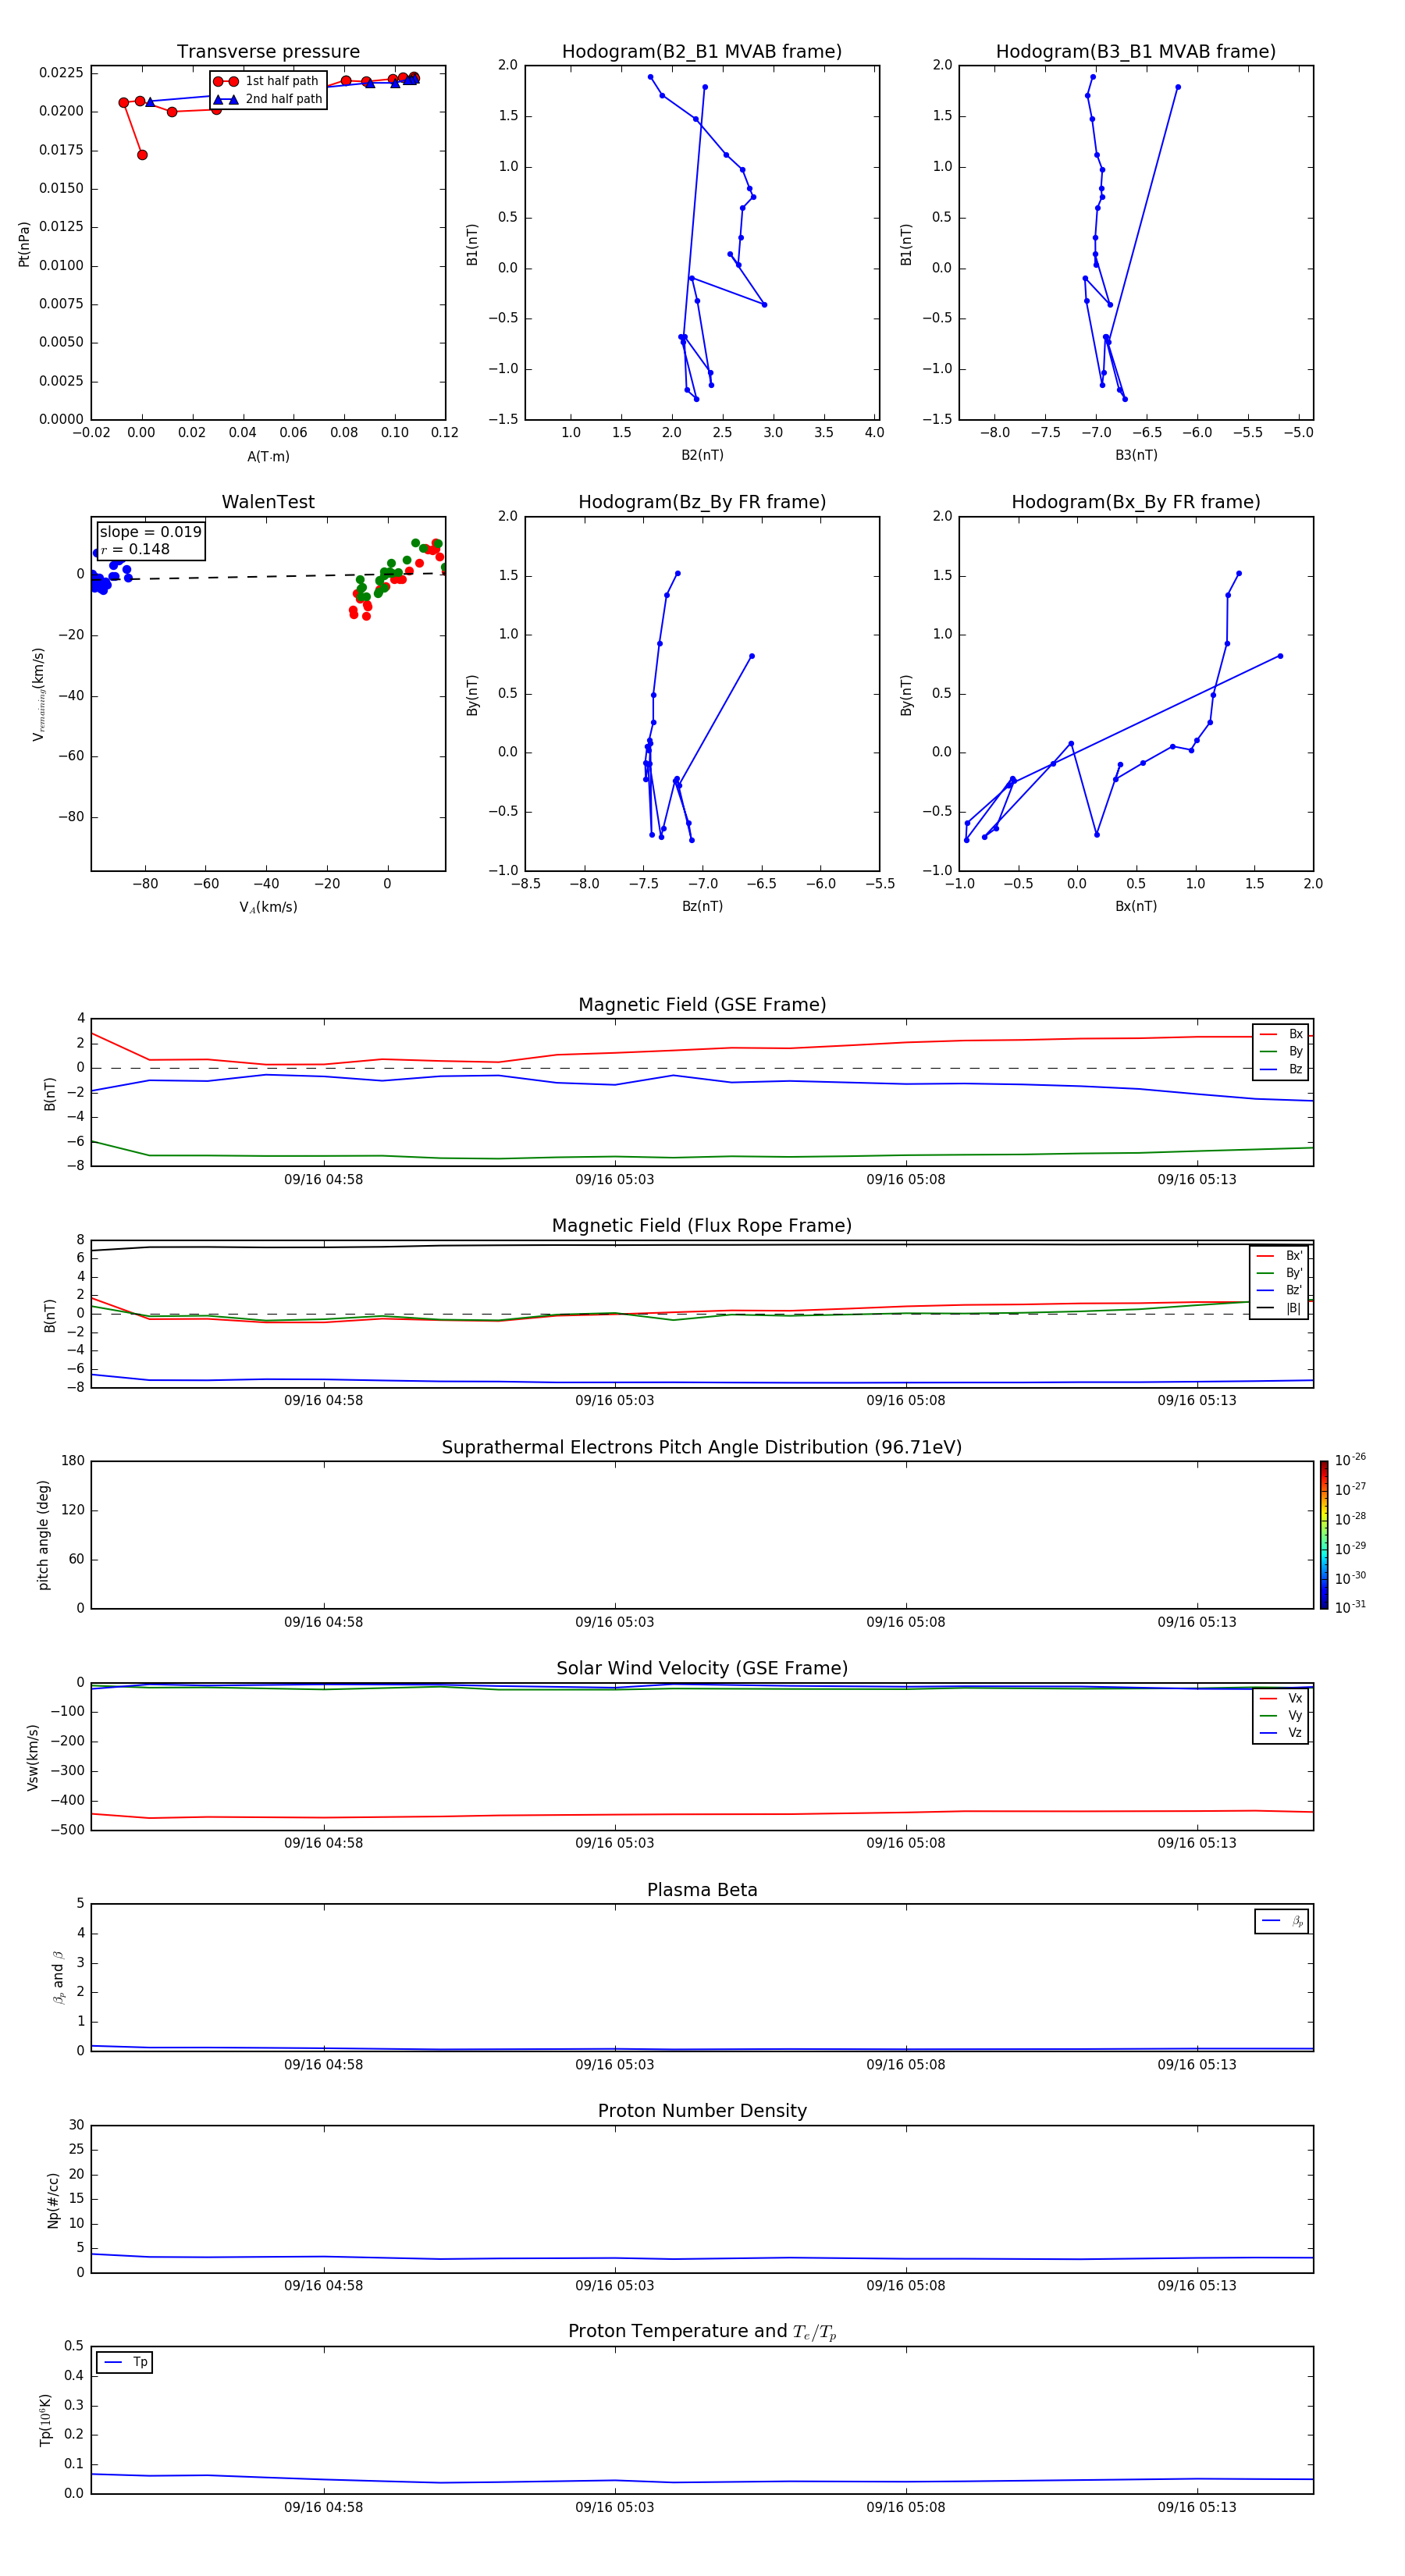Select the 10^-31 colorbar label
The image size is (1405, 2576).
1350,1607
